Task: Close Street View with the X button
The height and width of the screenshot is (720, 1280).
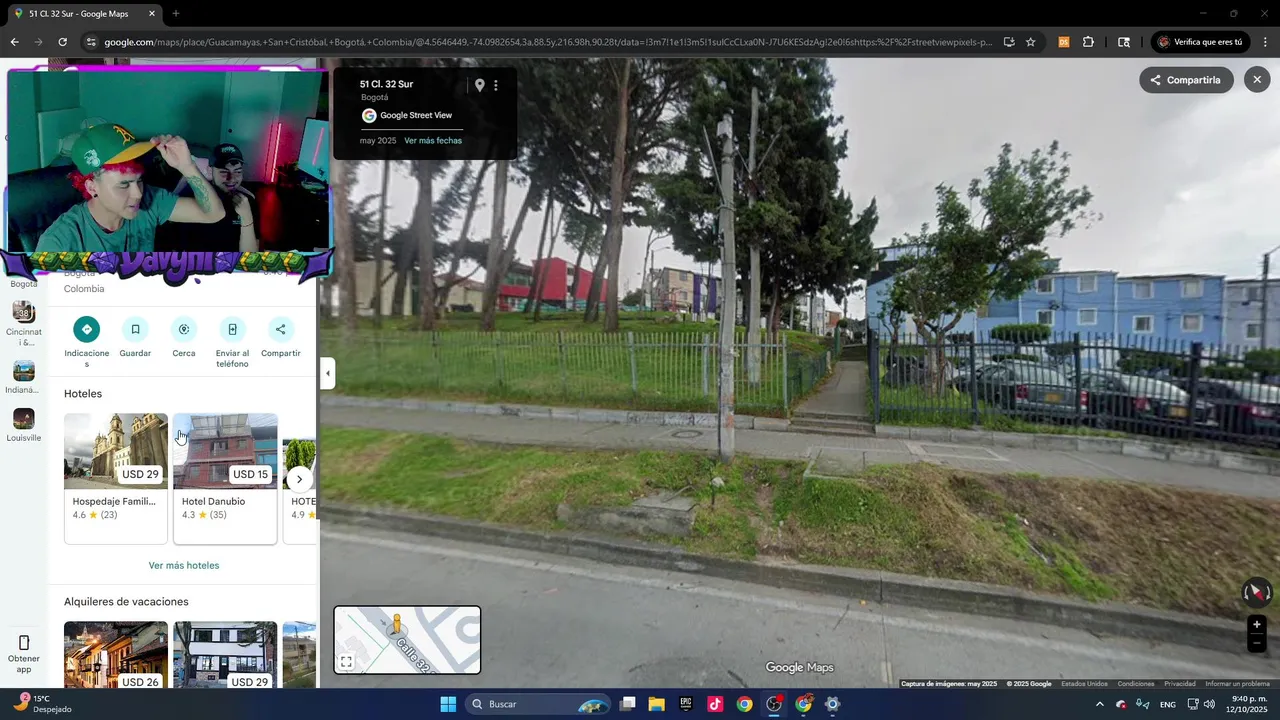Action: pos(1257,80)
